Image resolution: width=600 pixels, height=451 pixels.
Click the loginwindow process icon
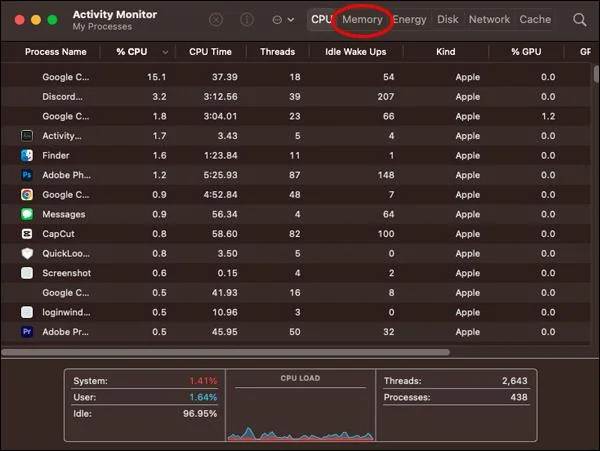(x=27, y=312)
